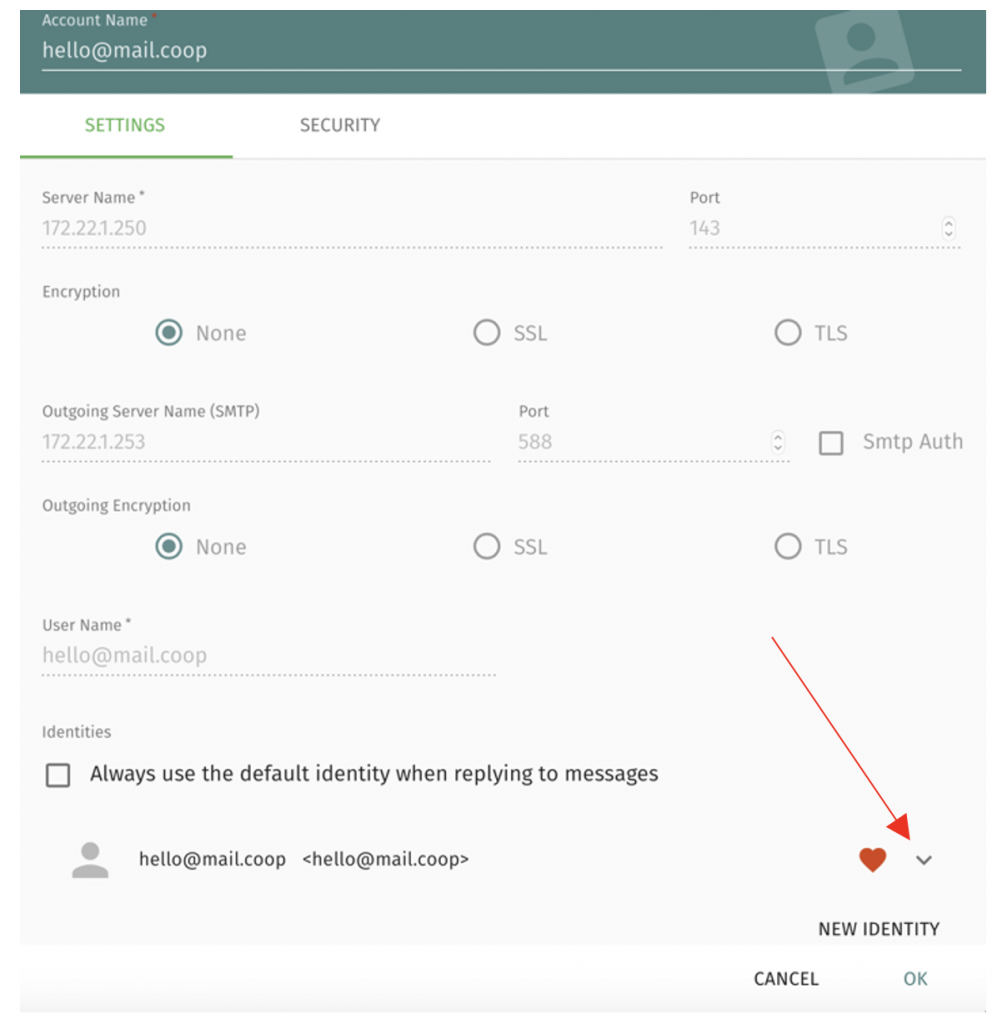Check Always use the default identity option

(x=58, y=775)
